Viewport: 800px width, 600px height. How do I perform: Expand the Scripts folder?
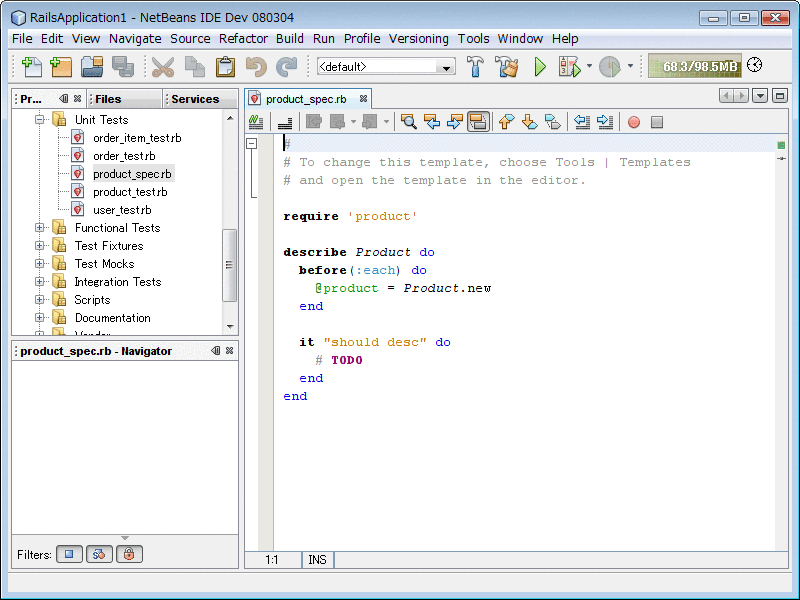(x=39, y=299)
